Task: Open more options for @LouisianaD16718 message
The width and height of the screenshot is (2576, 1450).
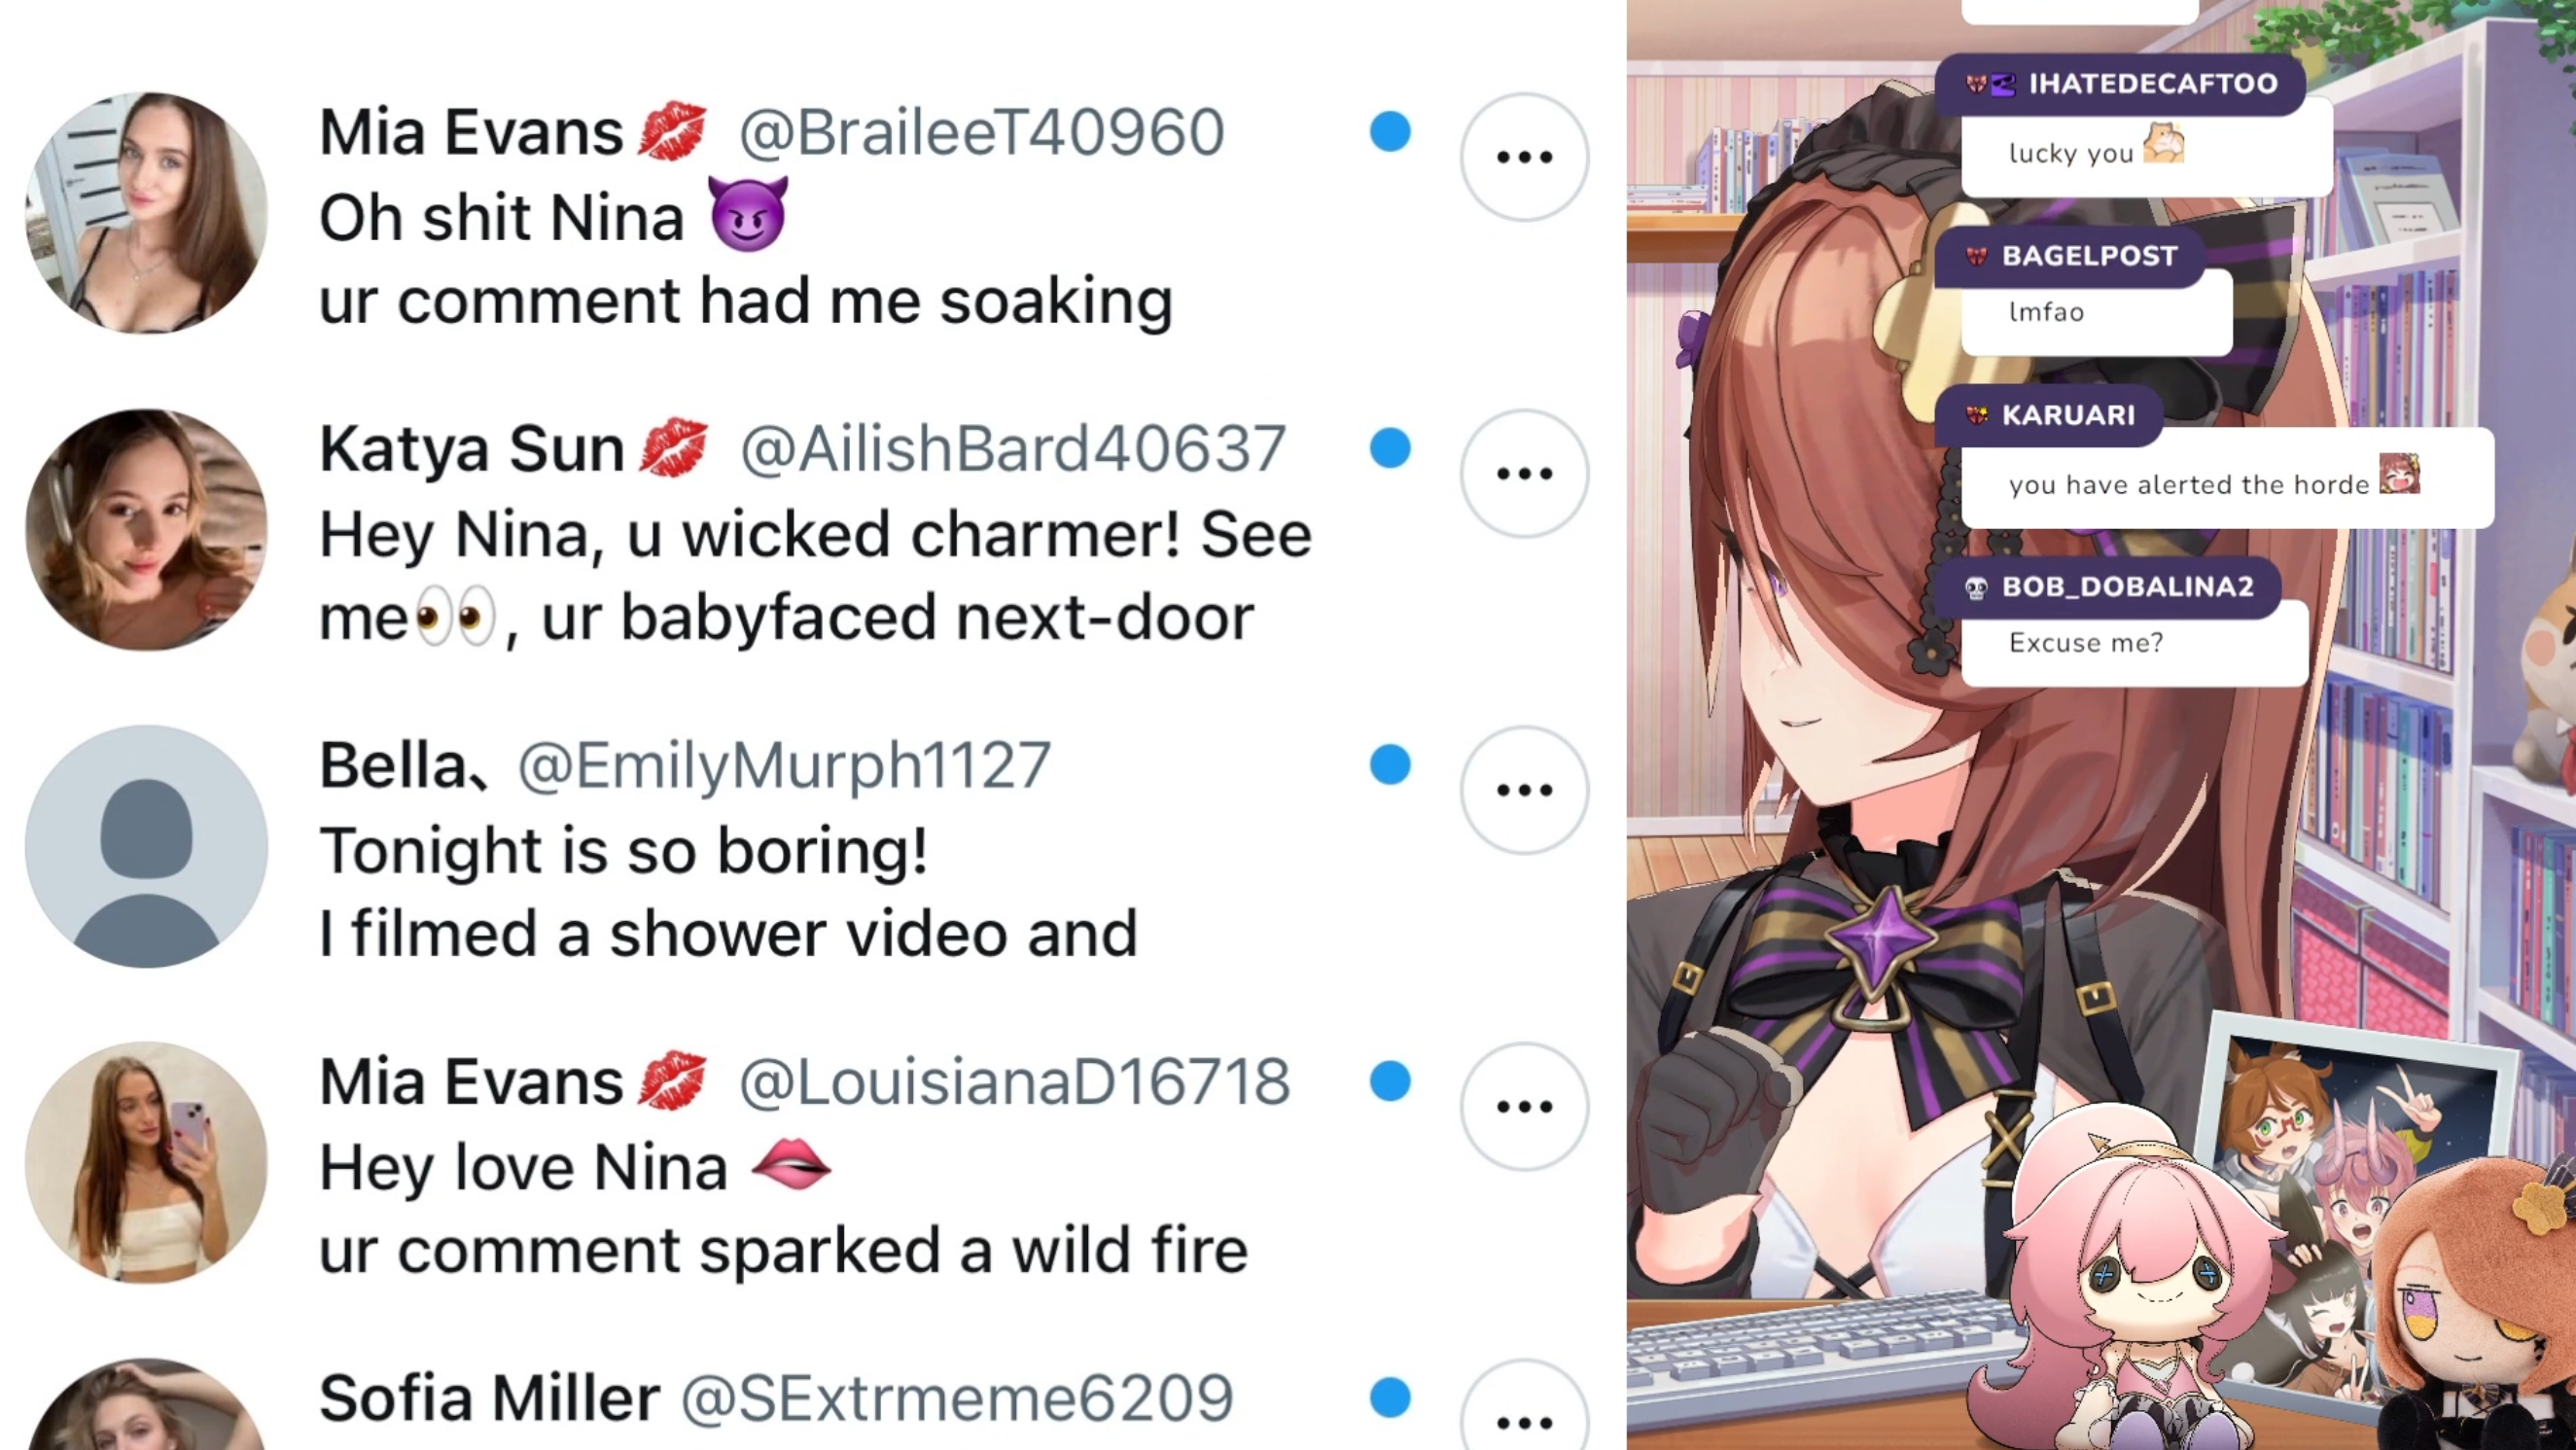Action: click(x=1524, y=1106)
